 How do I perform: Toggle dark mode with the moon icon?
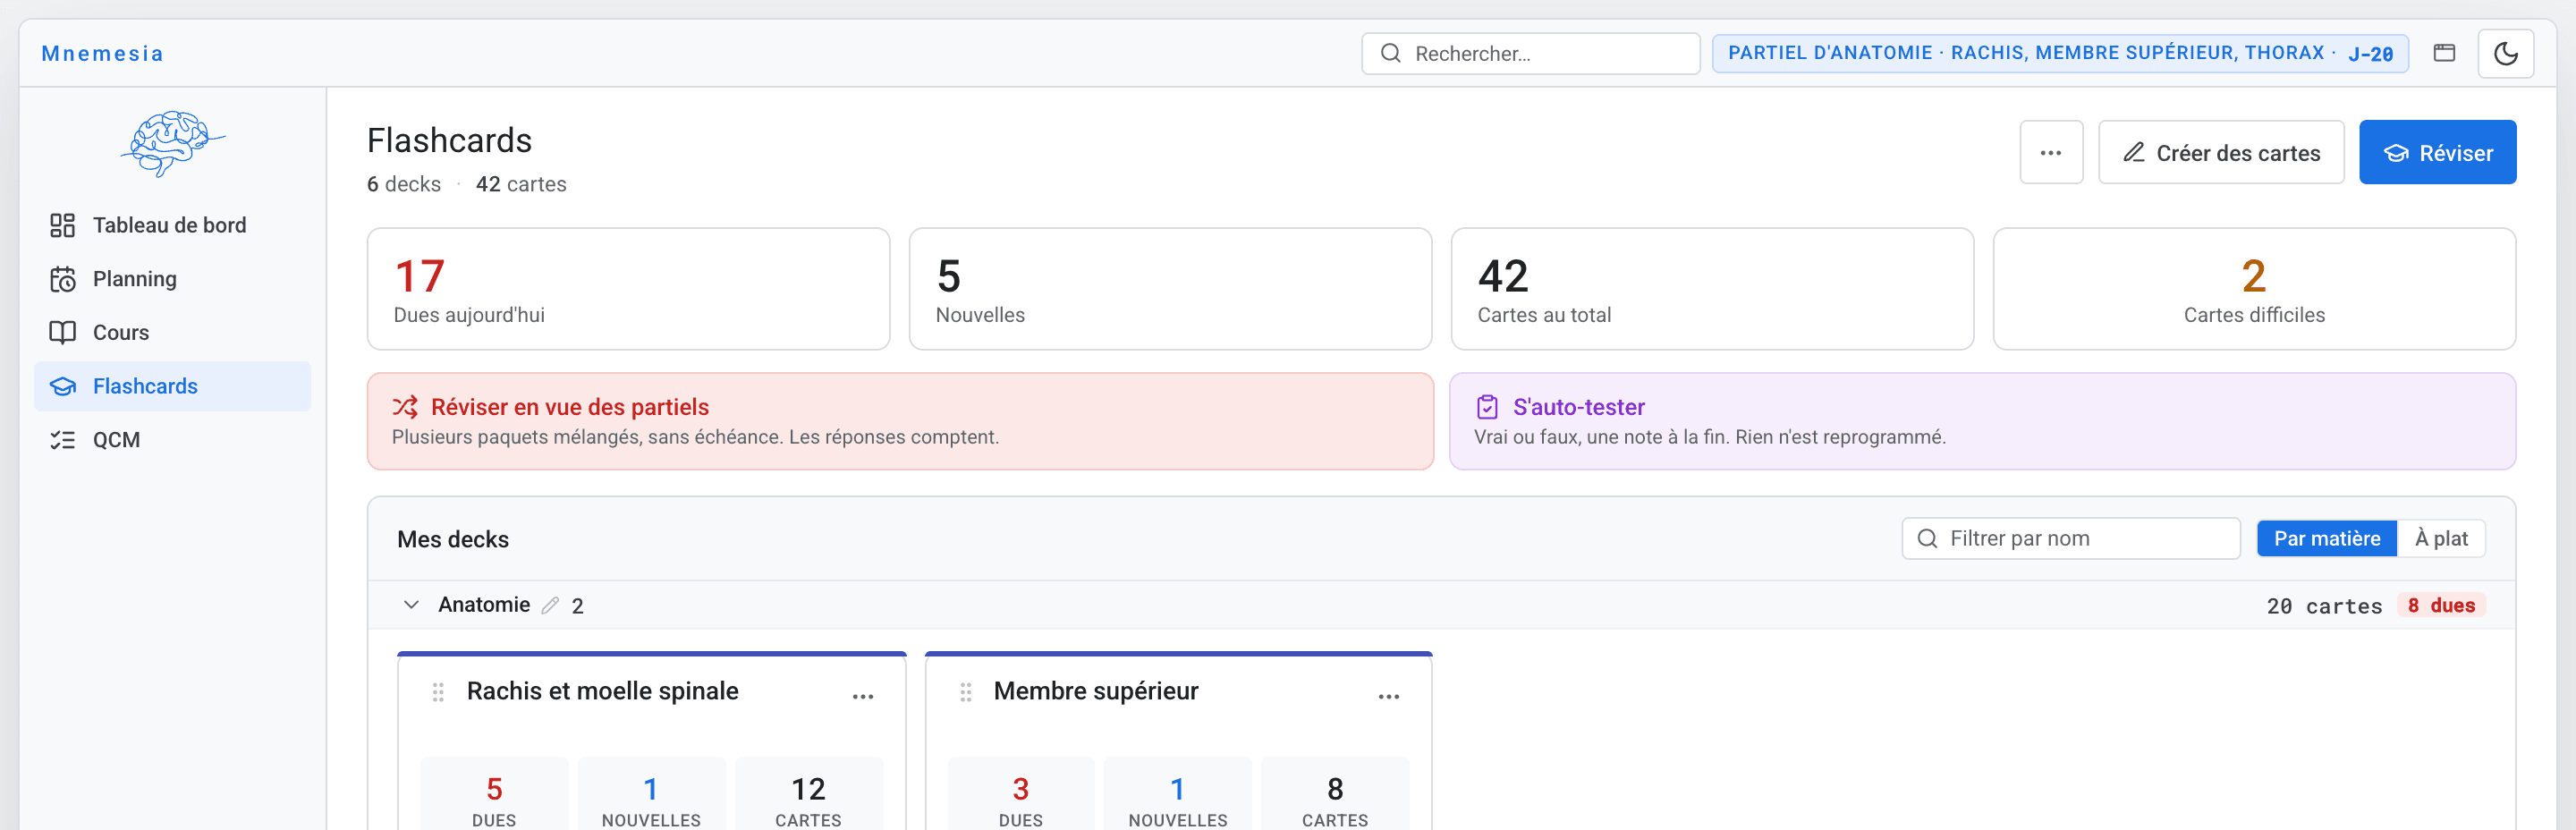click(2505, 54)
